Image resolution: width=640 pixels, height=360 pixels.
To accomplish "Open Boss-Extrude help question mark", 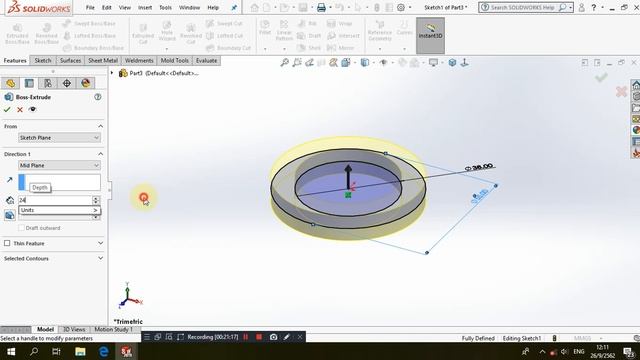I will point(98,97).
